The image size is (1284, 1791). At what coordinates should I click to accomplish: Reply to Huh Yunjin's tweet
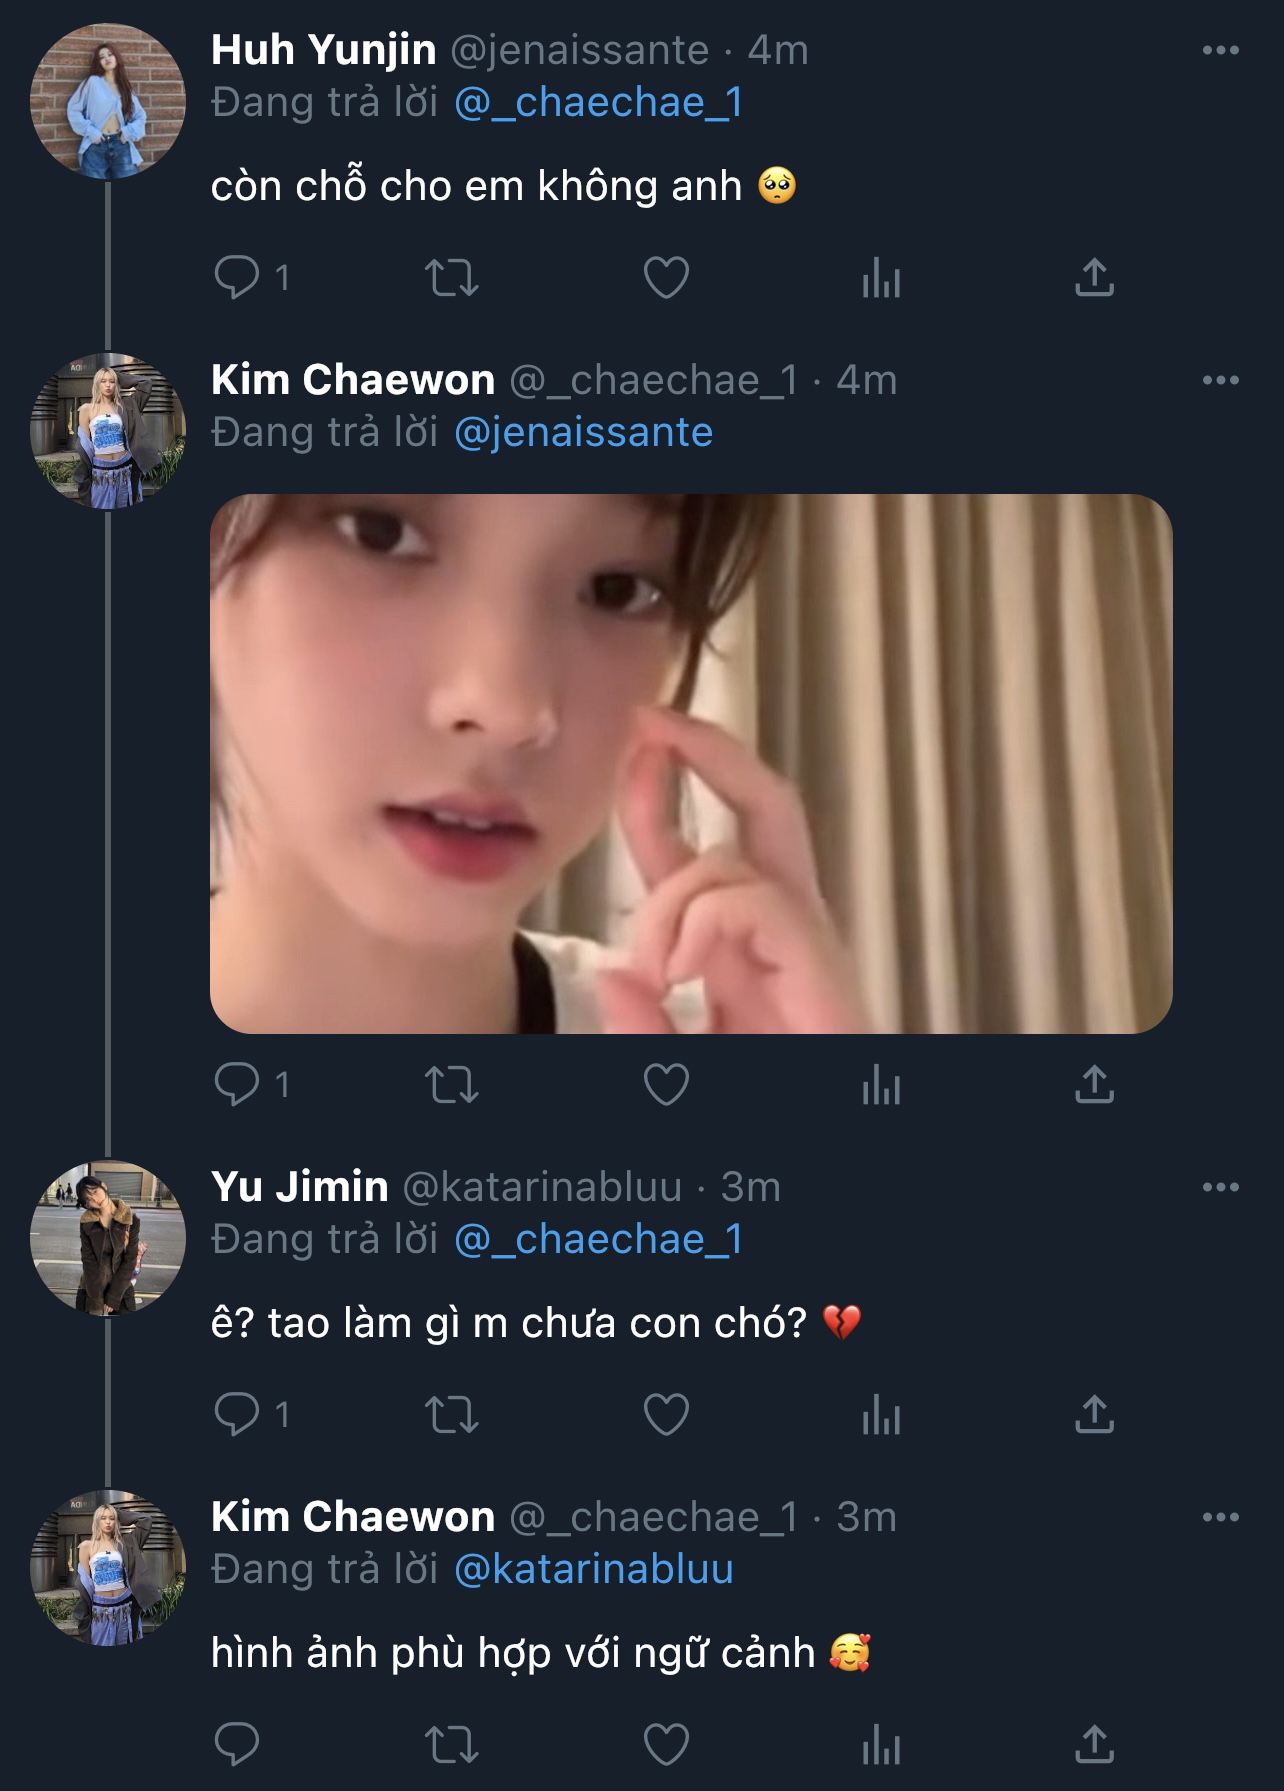[x=237, y=278]
